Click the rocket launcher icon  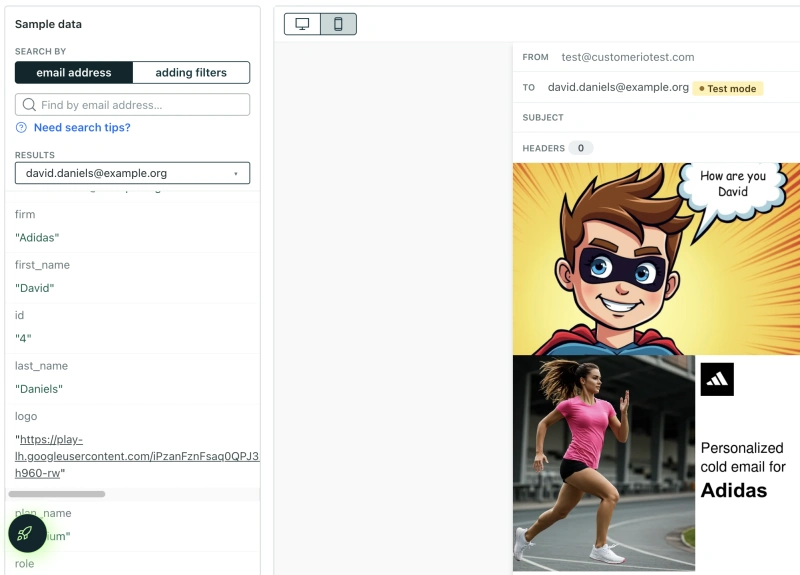tap(27, 533)
